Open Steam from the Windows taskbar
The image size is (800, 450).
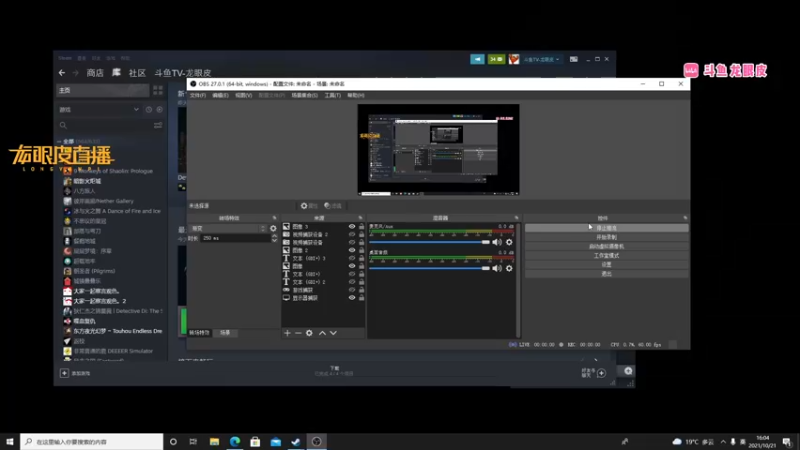pos(296,442)
